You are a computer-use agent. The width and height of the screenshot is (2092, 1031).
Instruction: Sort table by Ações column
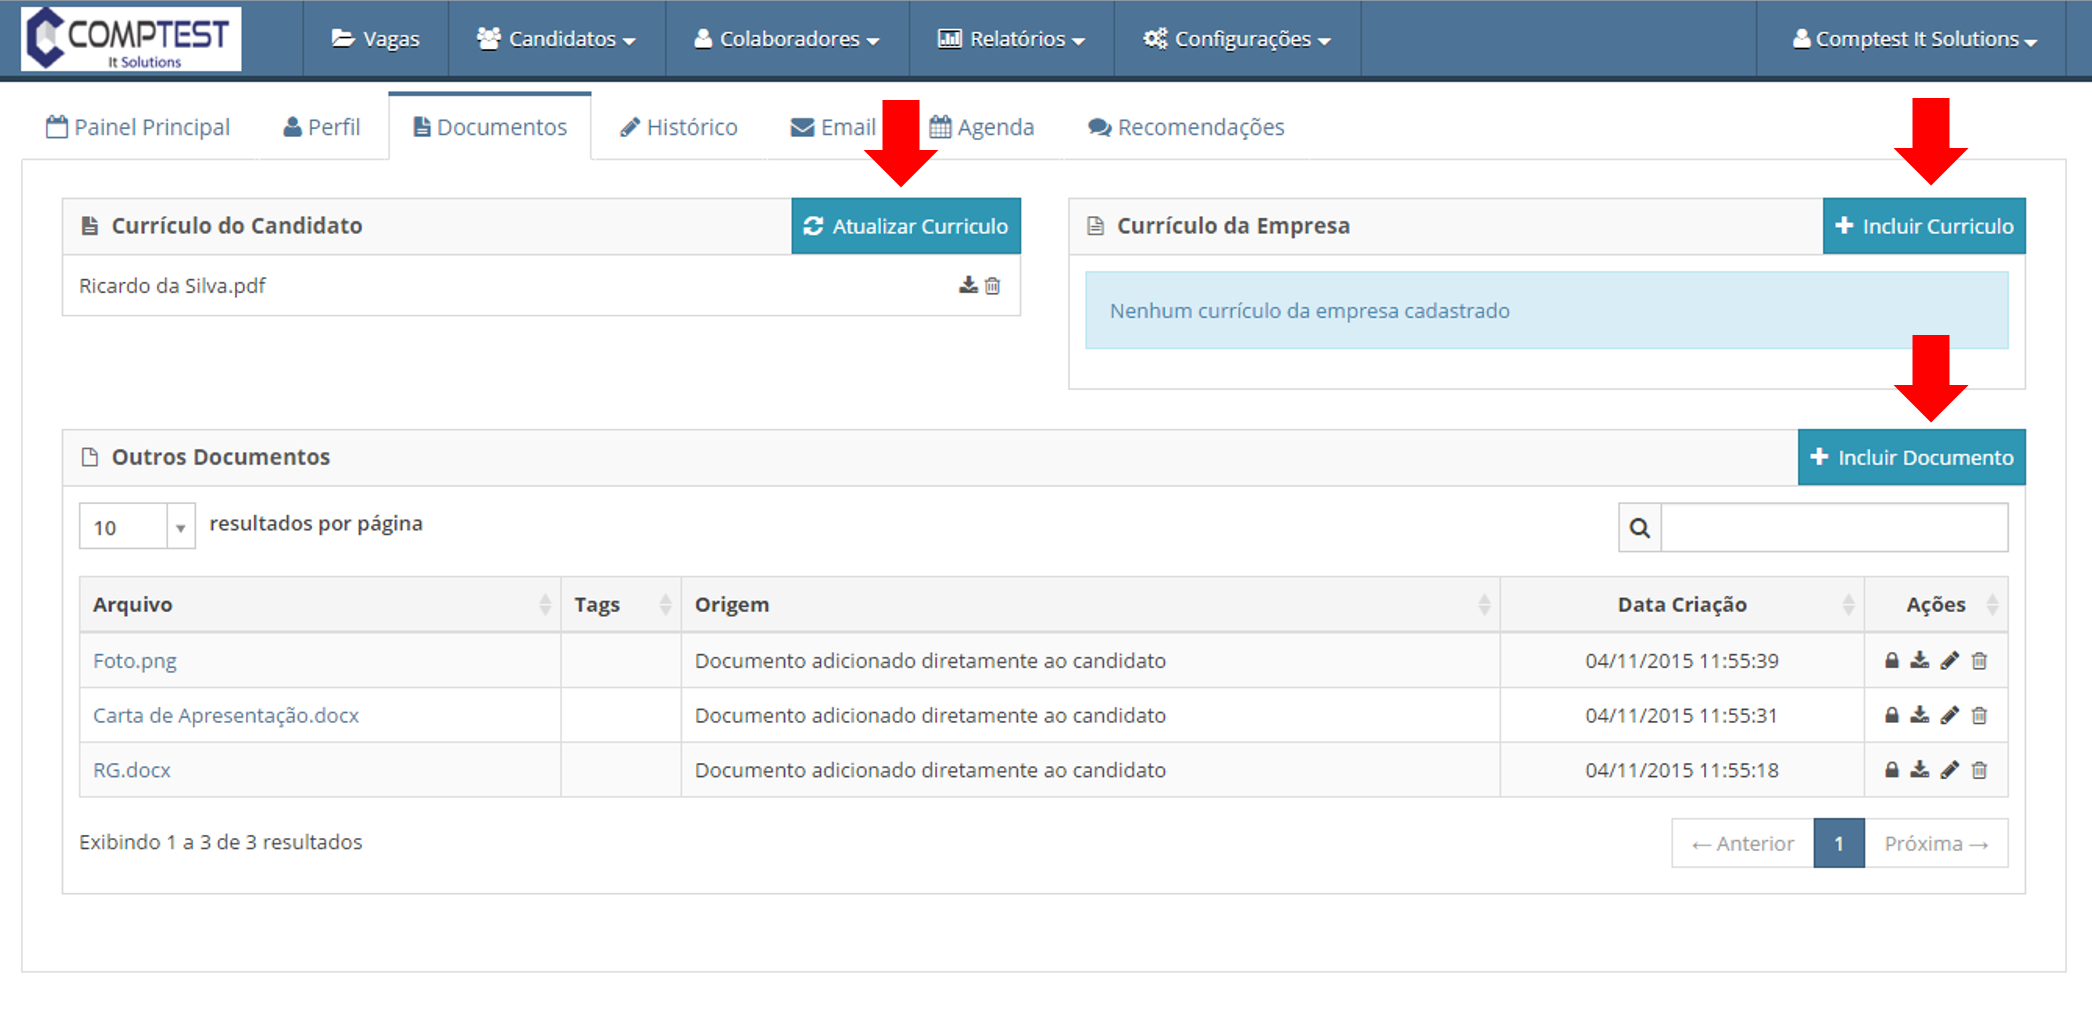pos(1936,605)
